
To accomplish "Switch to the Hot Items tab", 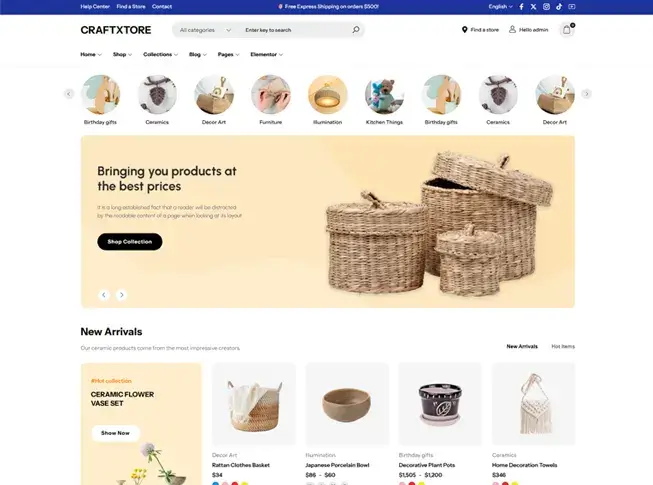I will (563, 346).
